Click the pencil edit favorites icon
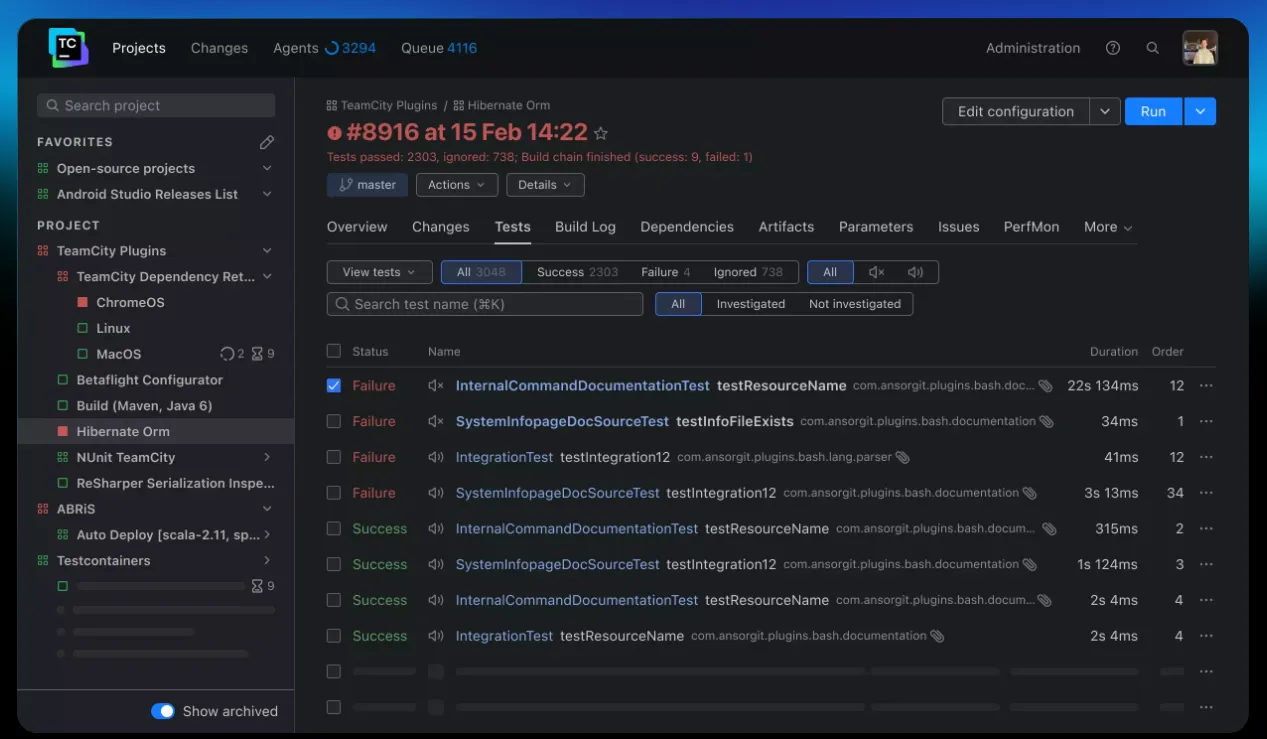The width and height of the screenshot is (1267, 739). pos(267,142)
